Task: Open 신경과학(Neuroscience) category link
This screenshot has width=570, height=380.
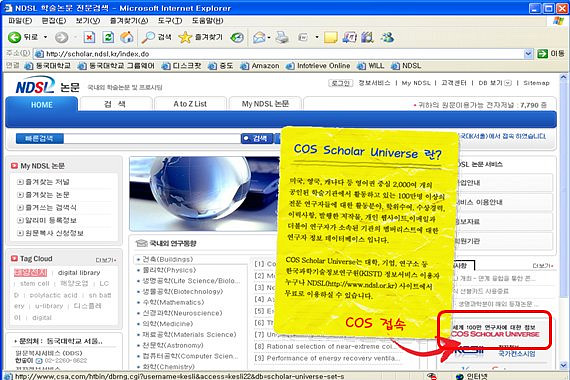Action: click(x=182, y=313)
